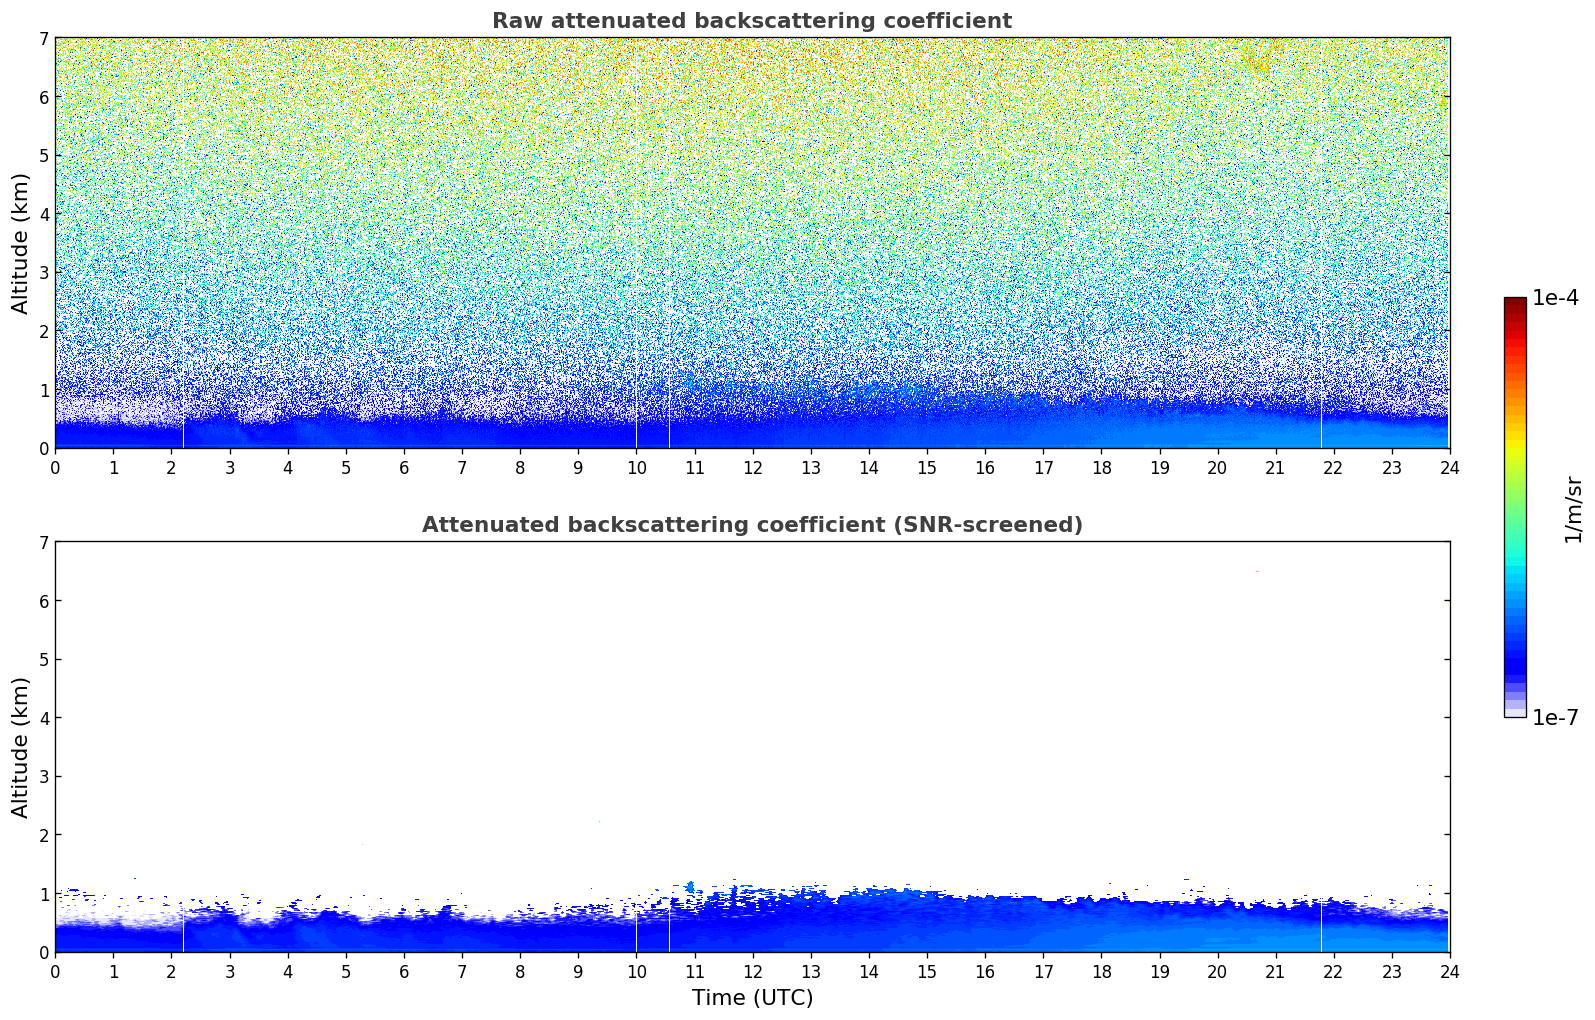Click the '21' hour tick on the top plot
Image resolution: width=1595 pixels, height=1020 pixels.
(1275, 467)
